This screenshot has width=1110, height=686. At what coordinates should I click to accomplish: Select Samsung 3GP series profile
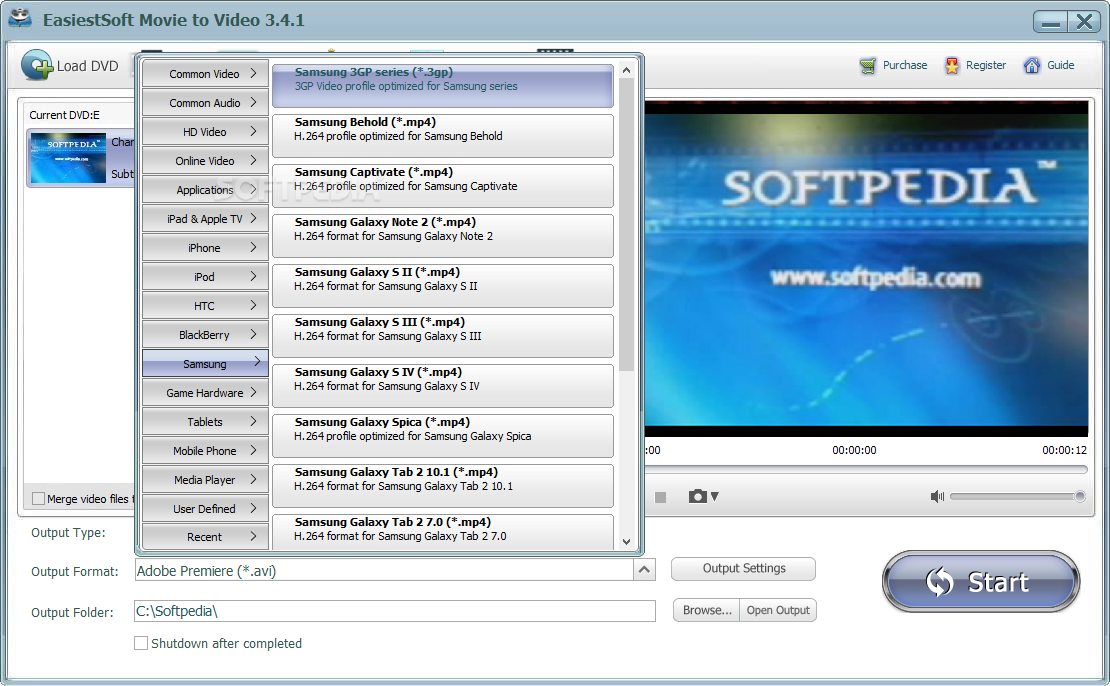tap(443, 86)
